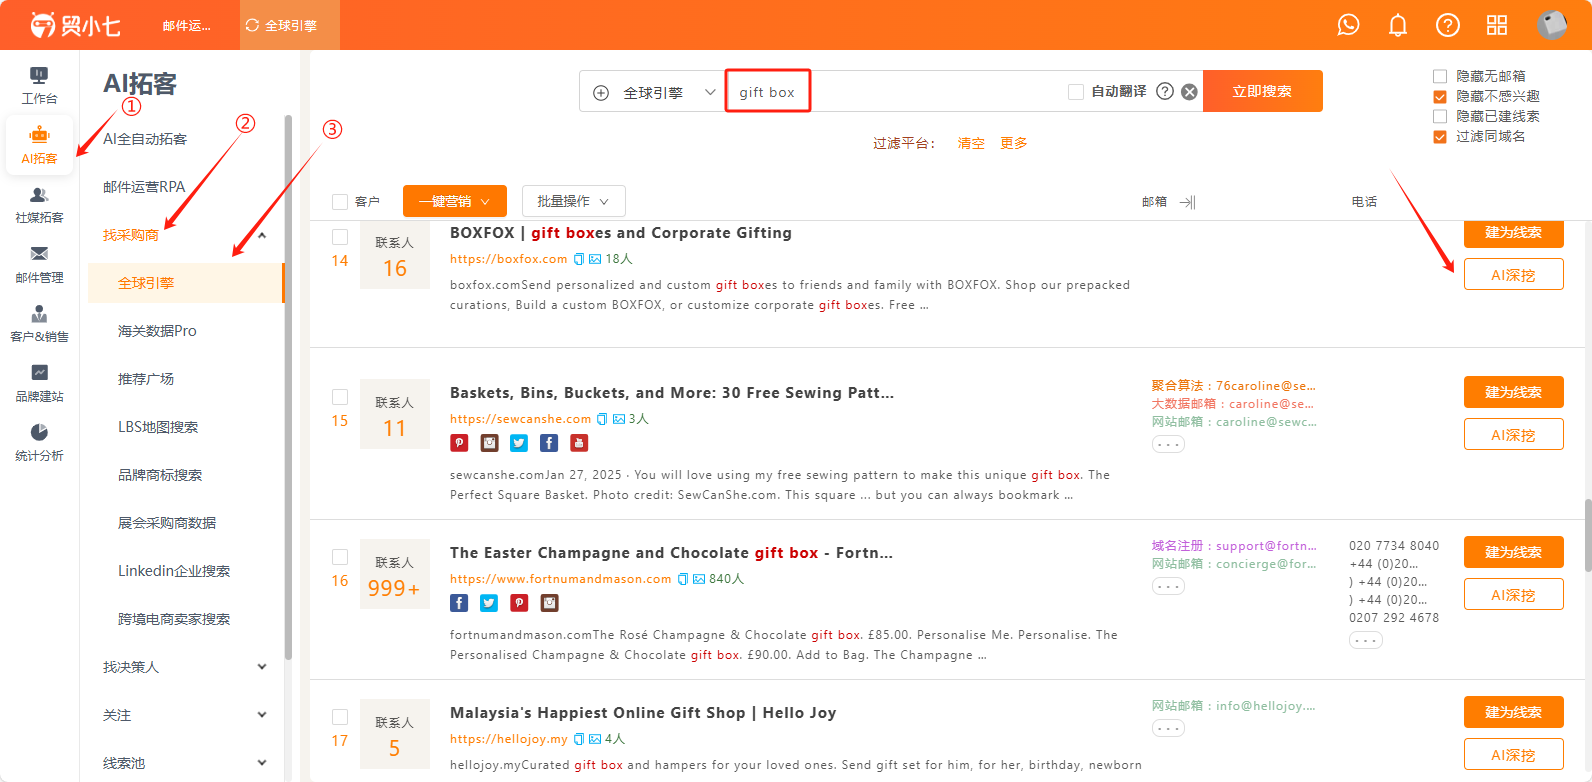Open the Twitter icon for sewcanshe.com
1592x782 pixels.
pyautogui.click(x=519, y=443)
